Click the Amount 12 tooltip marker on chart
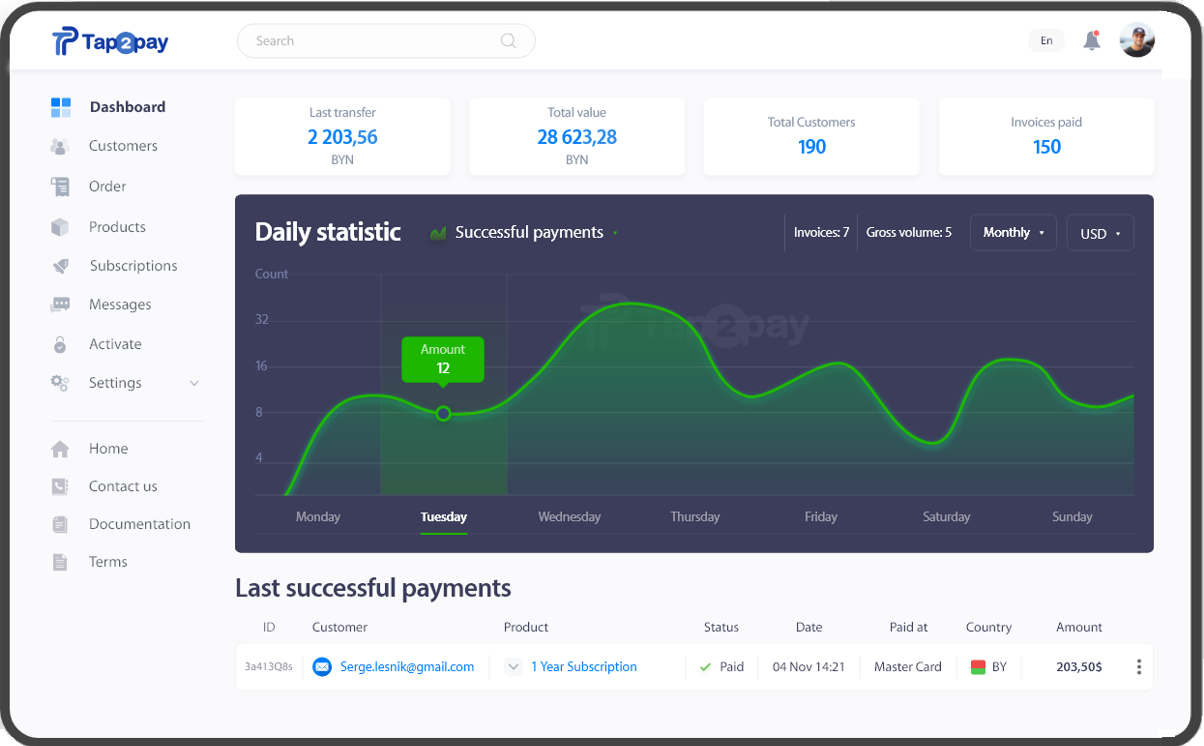Viewport: 1204px width, 746px height. [x=443, y=359]
